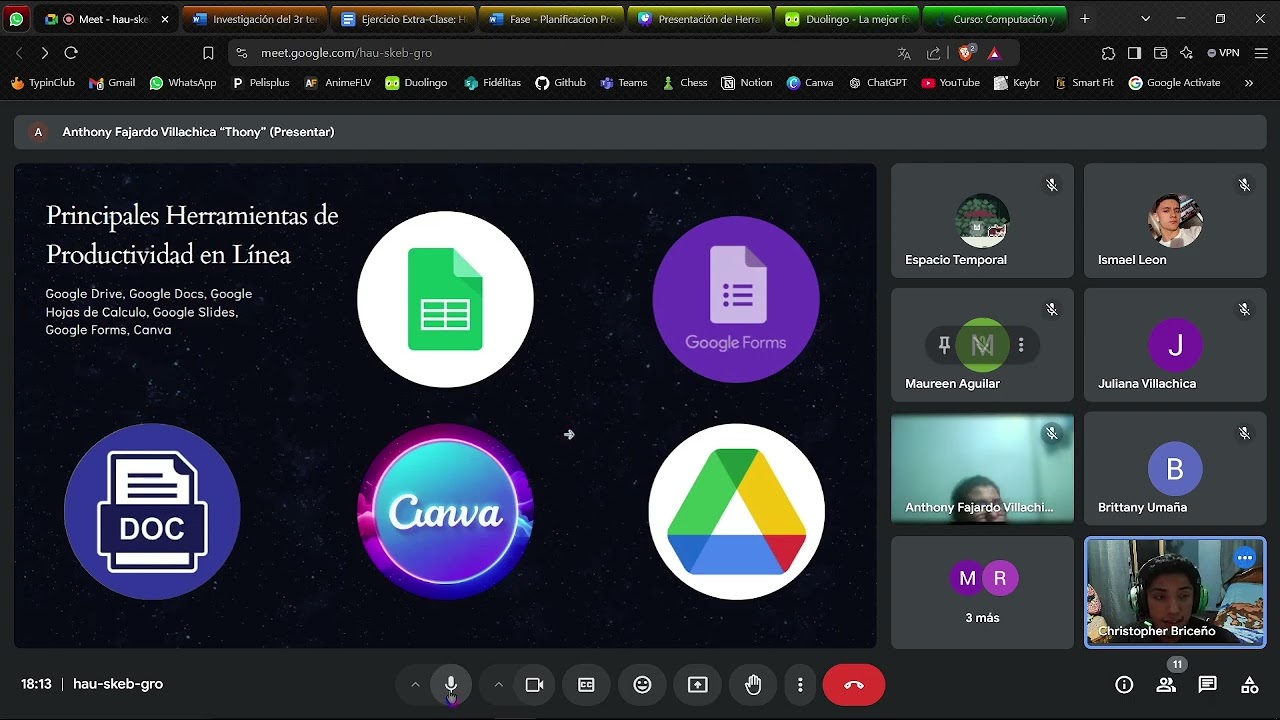Screen dimensions: 1280x720
Task: Click Espacio Temporal participant avatar
Action: click(x=982, y=220)
